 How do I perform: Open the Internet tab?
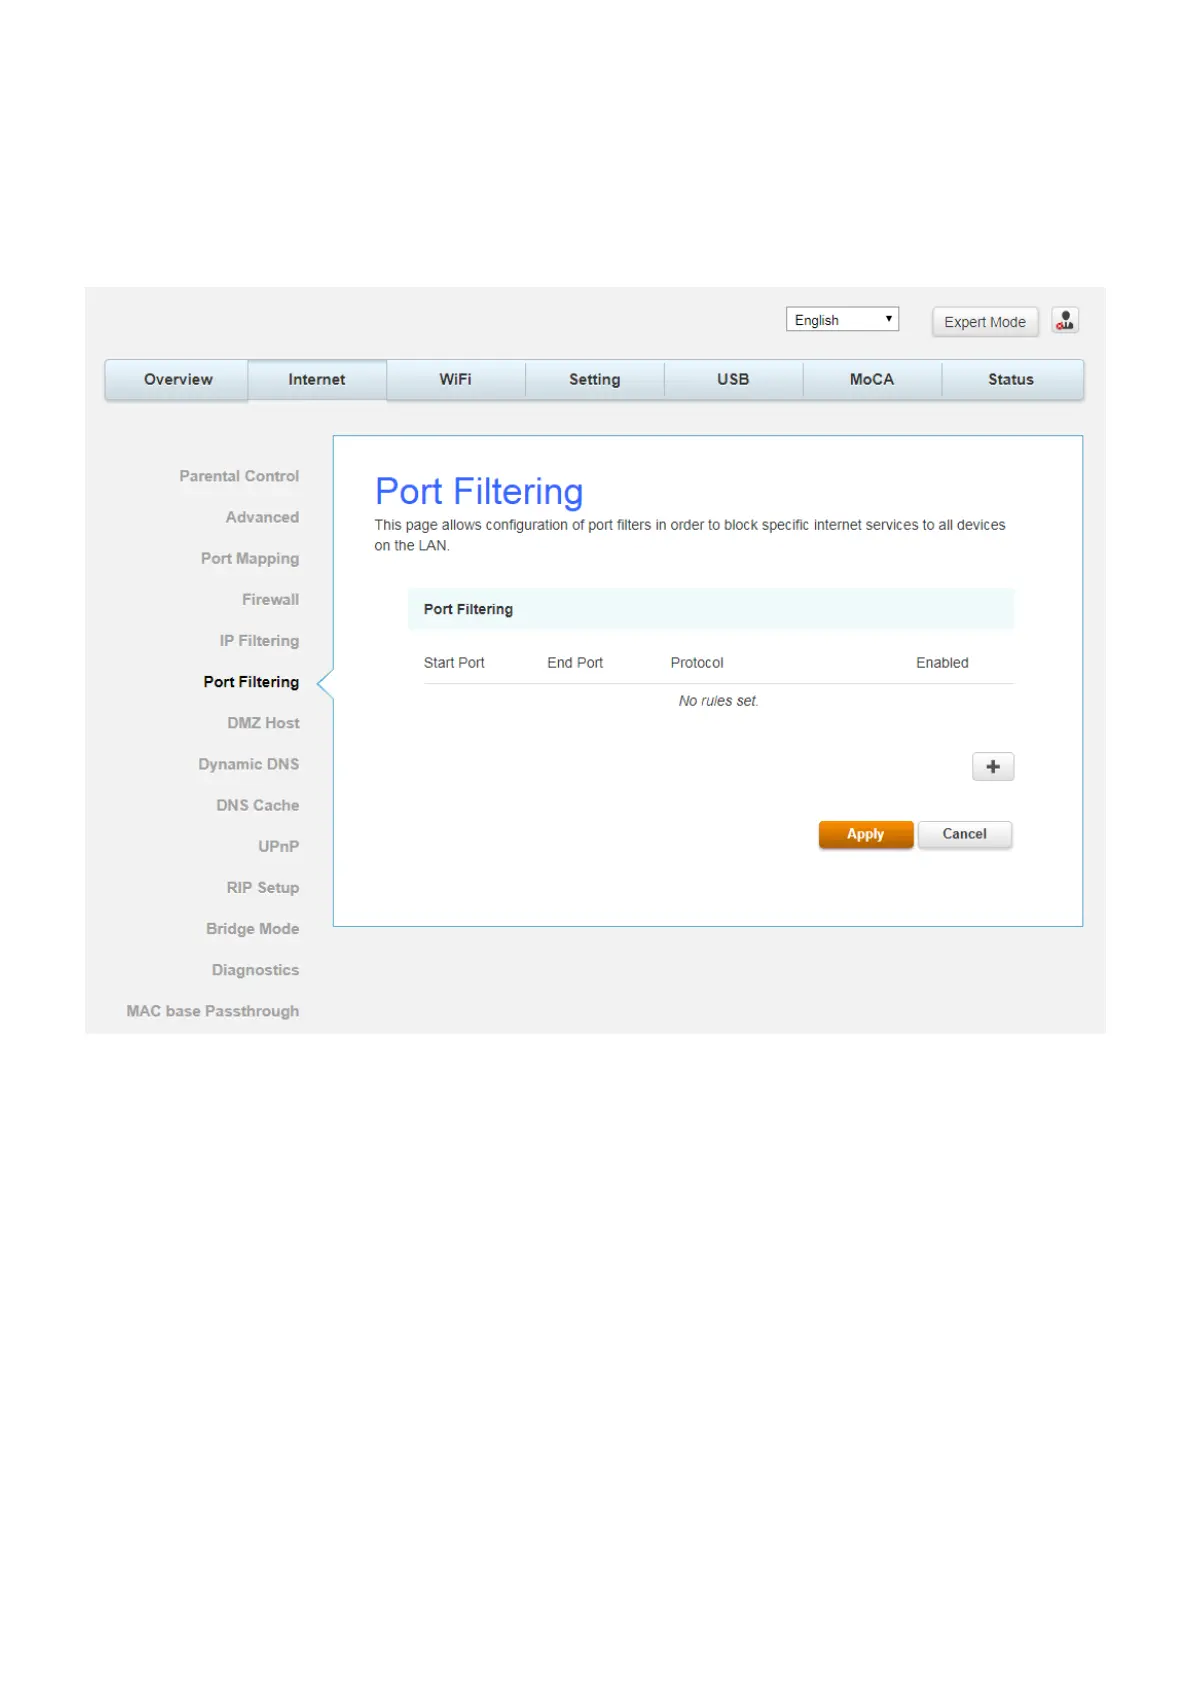tap(317, 379)
